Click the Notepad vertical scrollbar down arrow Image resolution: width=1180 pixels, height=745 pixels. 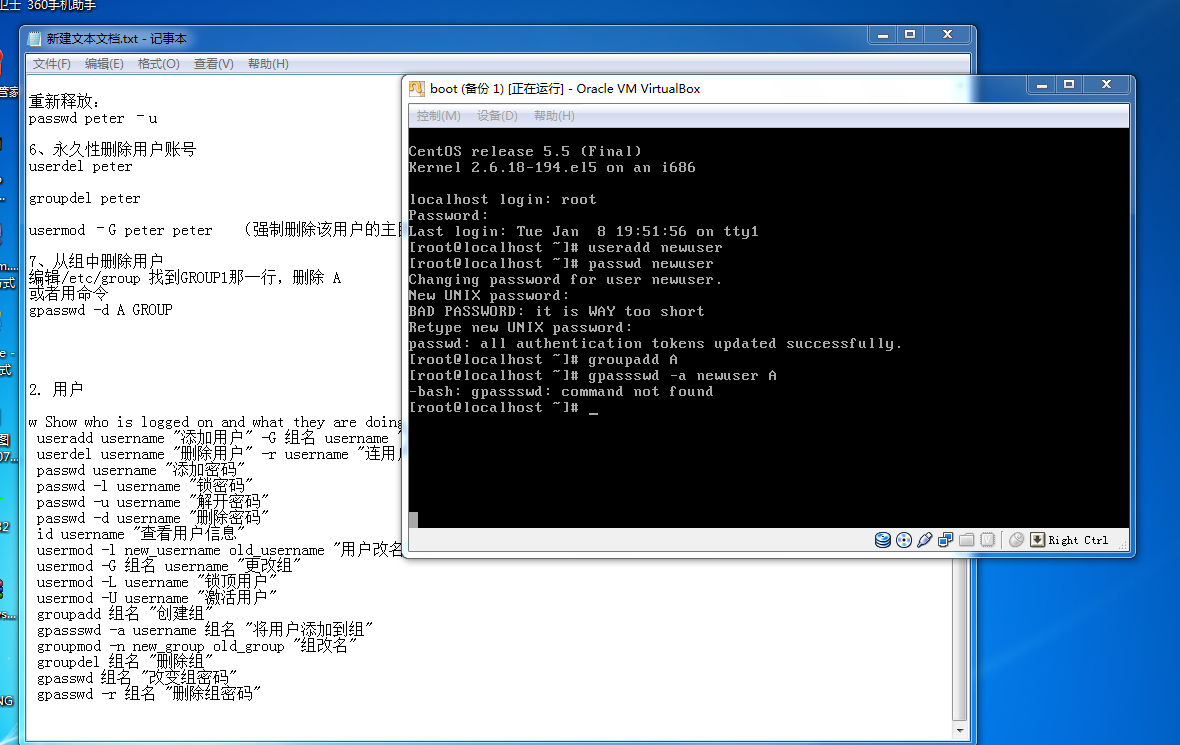tap(960, 730)
